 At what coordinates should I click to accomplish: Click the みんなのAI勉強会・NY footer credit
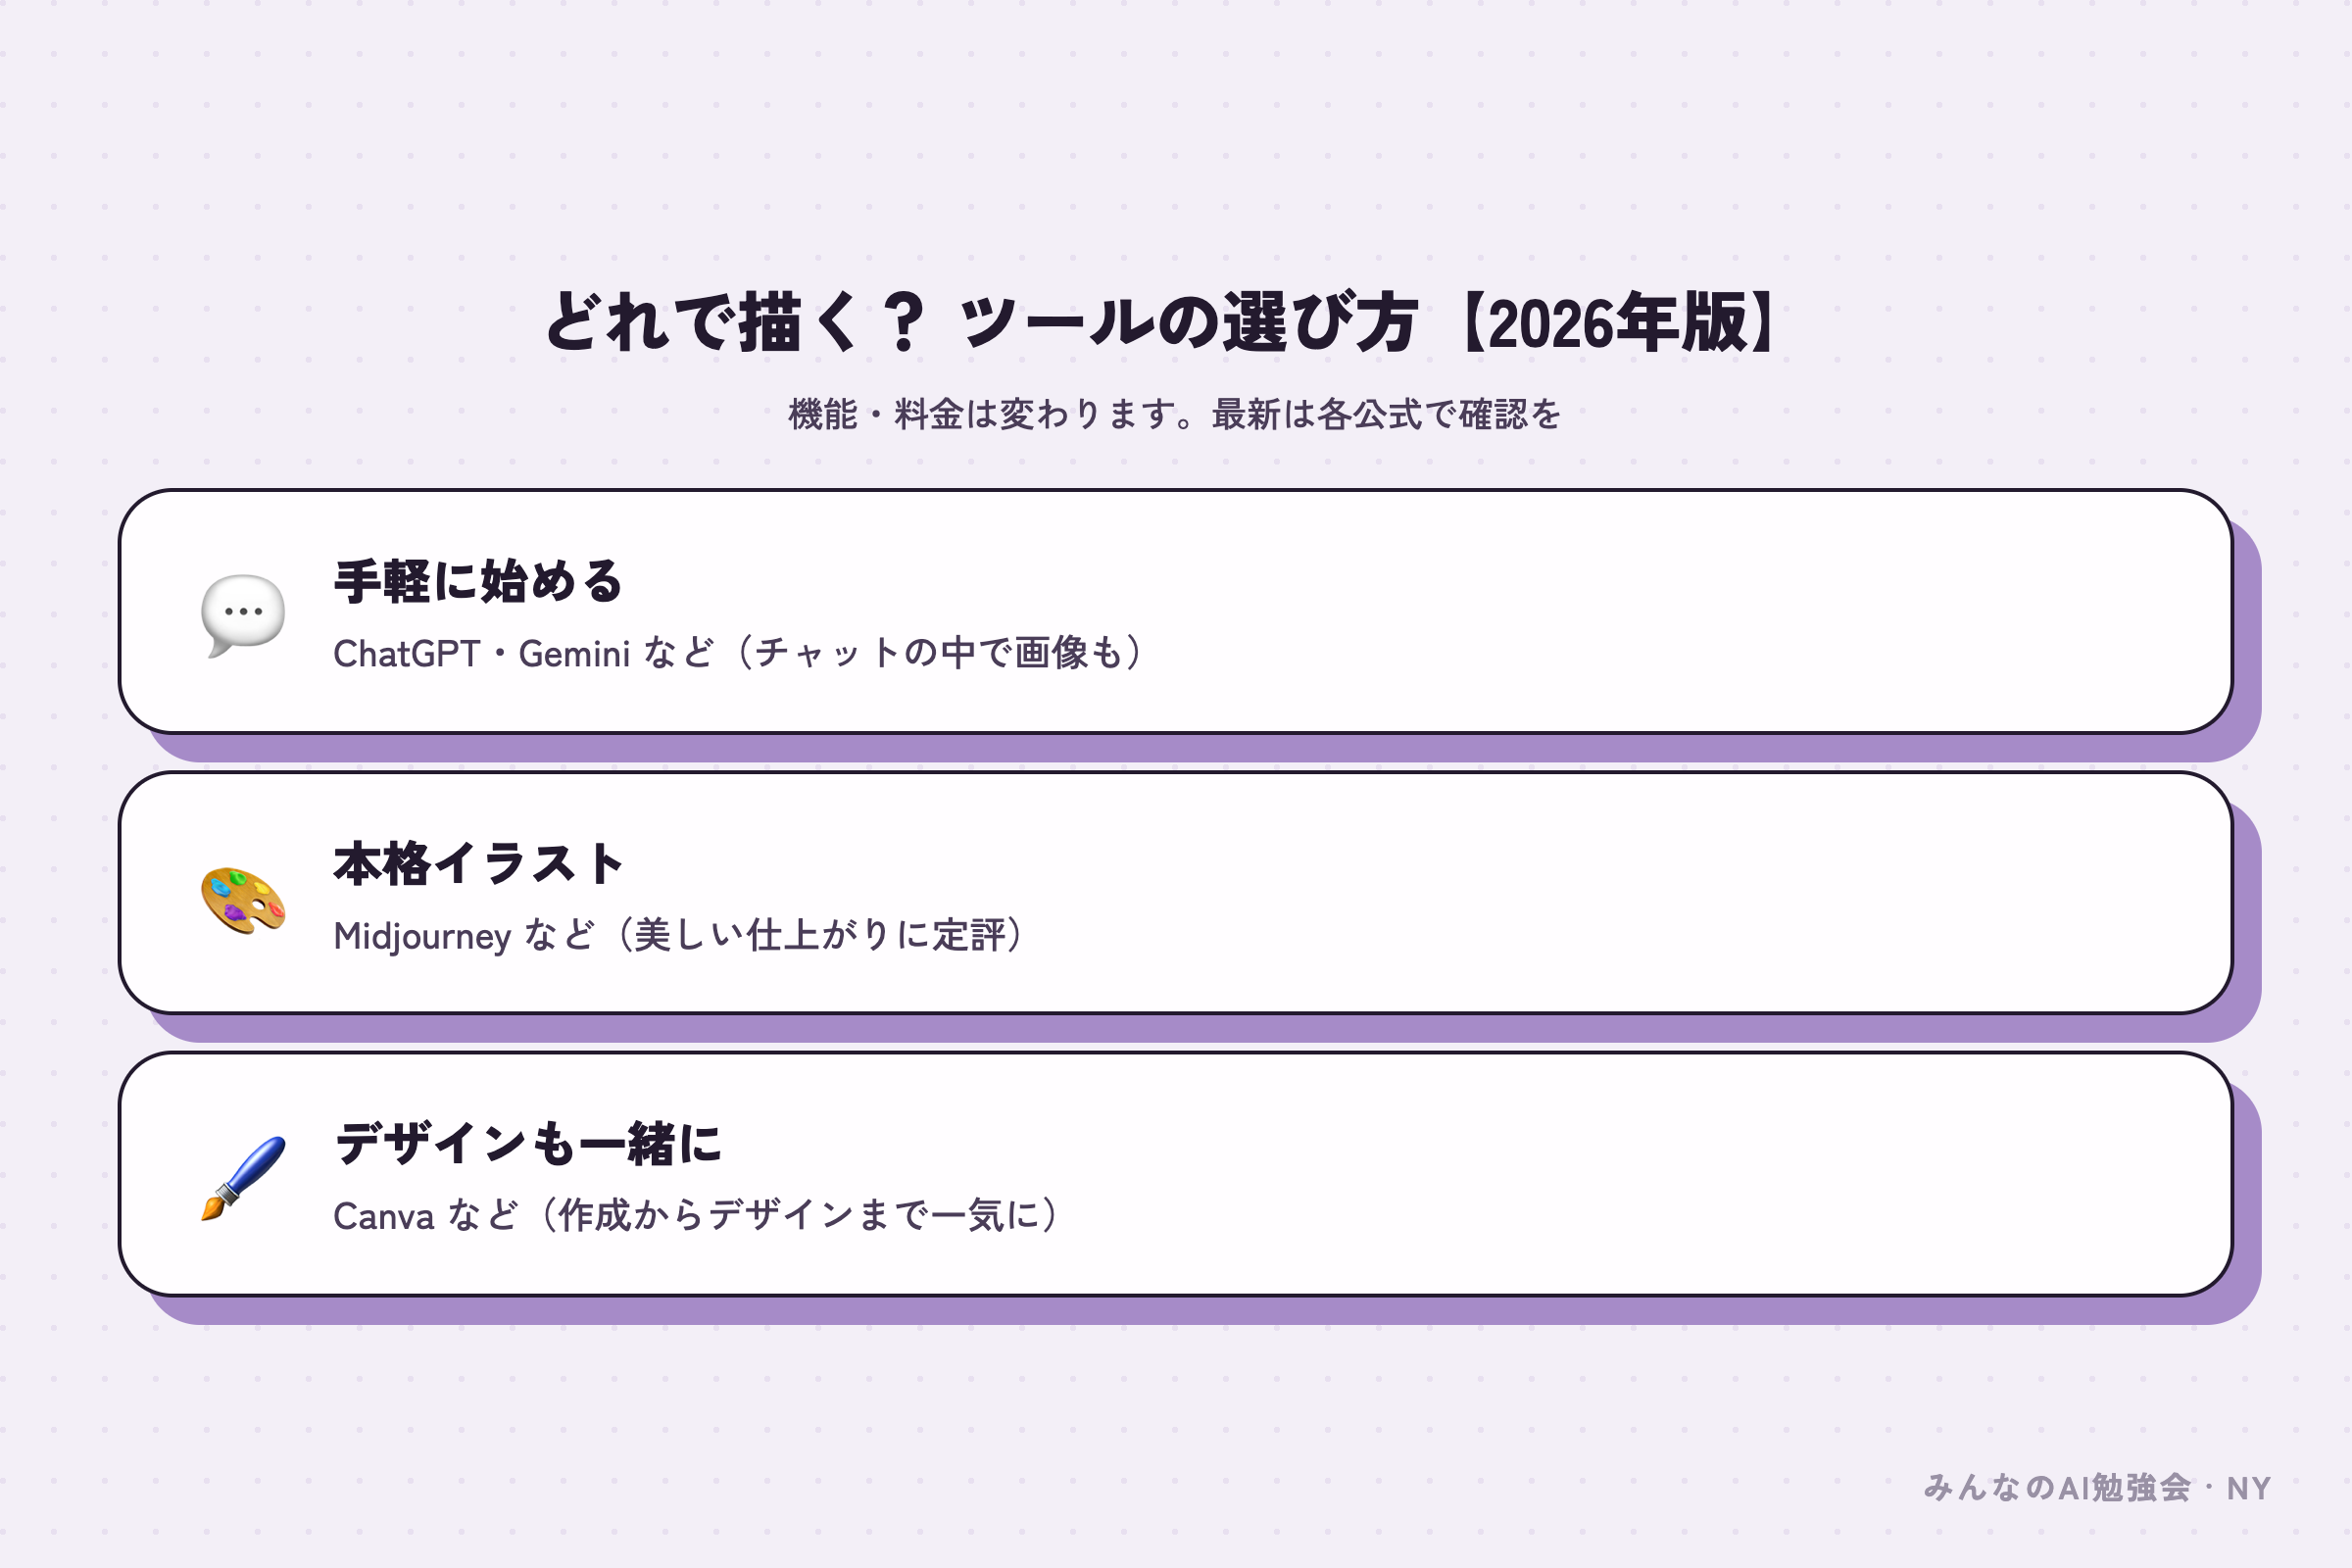2097,1487
